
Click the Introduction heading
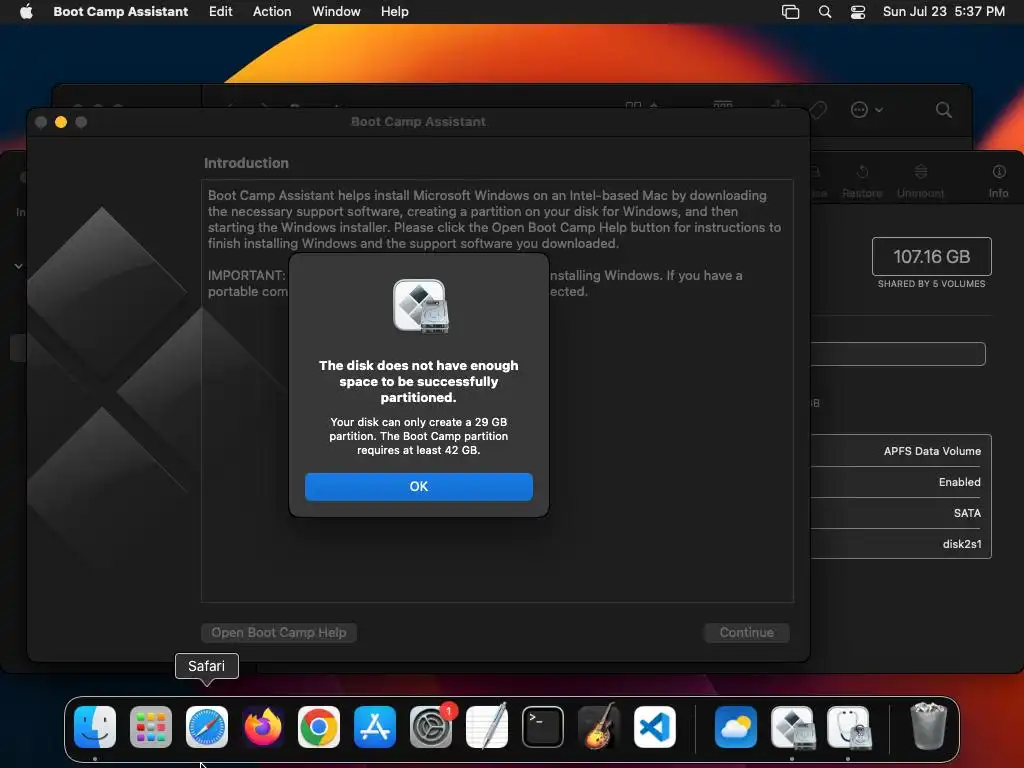[246, 163]
